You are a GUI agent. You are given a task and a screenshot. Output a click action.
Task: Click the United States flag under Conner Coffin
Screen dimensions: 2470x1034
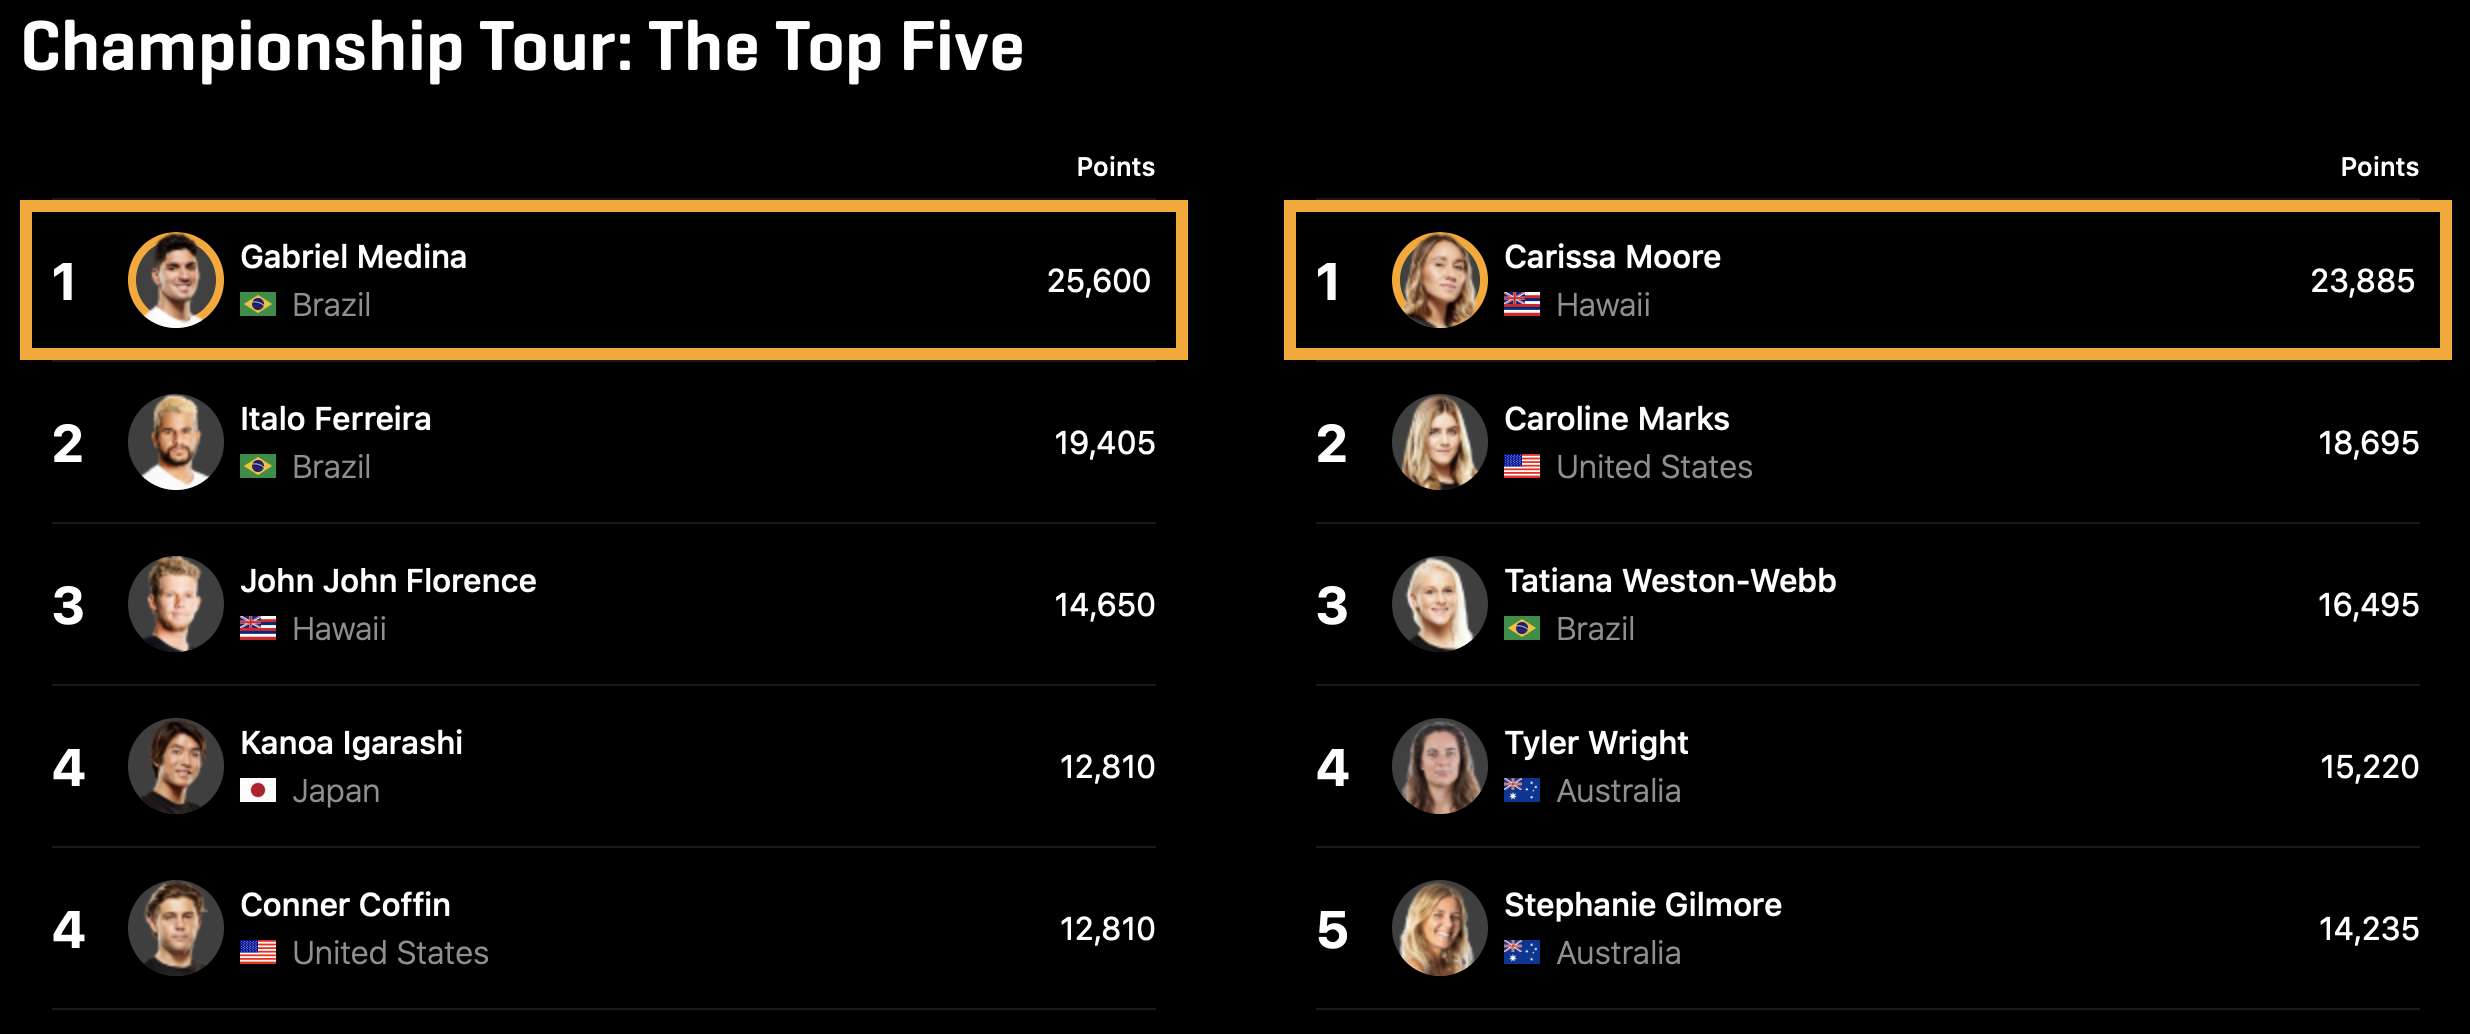coord(258,953)
